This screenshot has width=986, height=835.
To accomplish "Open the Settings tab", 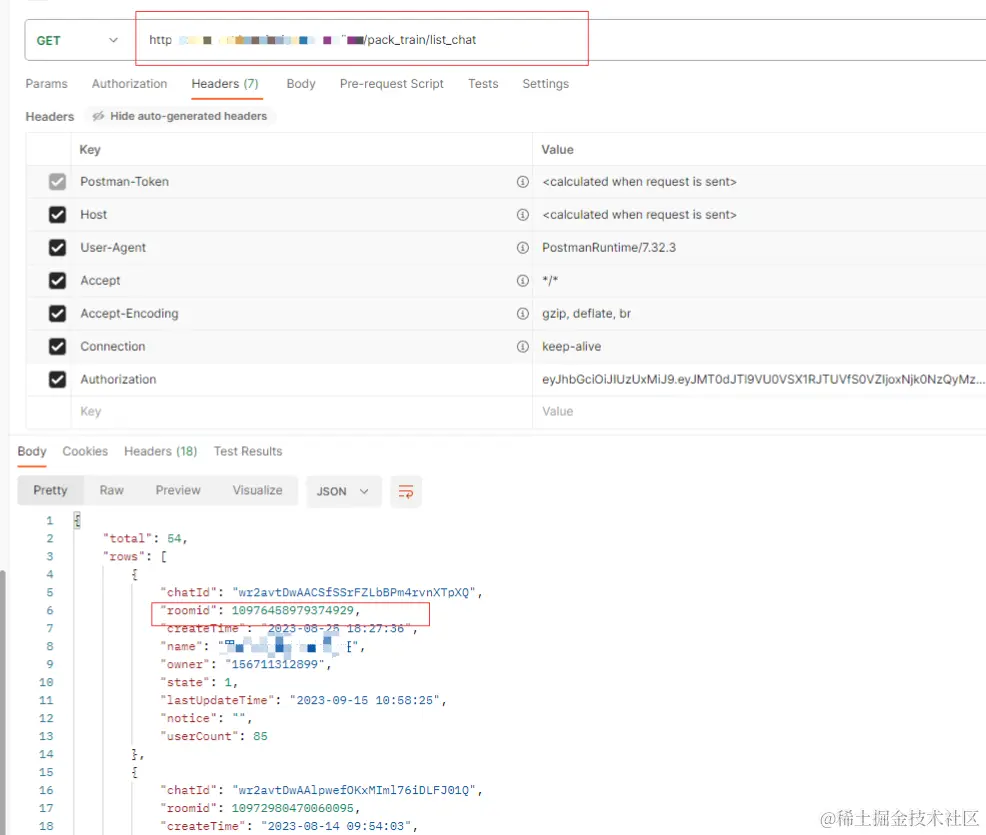I will point(546,84).
